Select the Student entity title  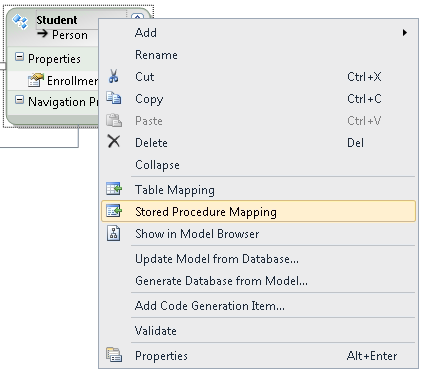tap(57, 20)
